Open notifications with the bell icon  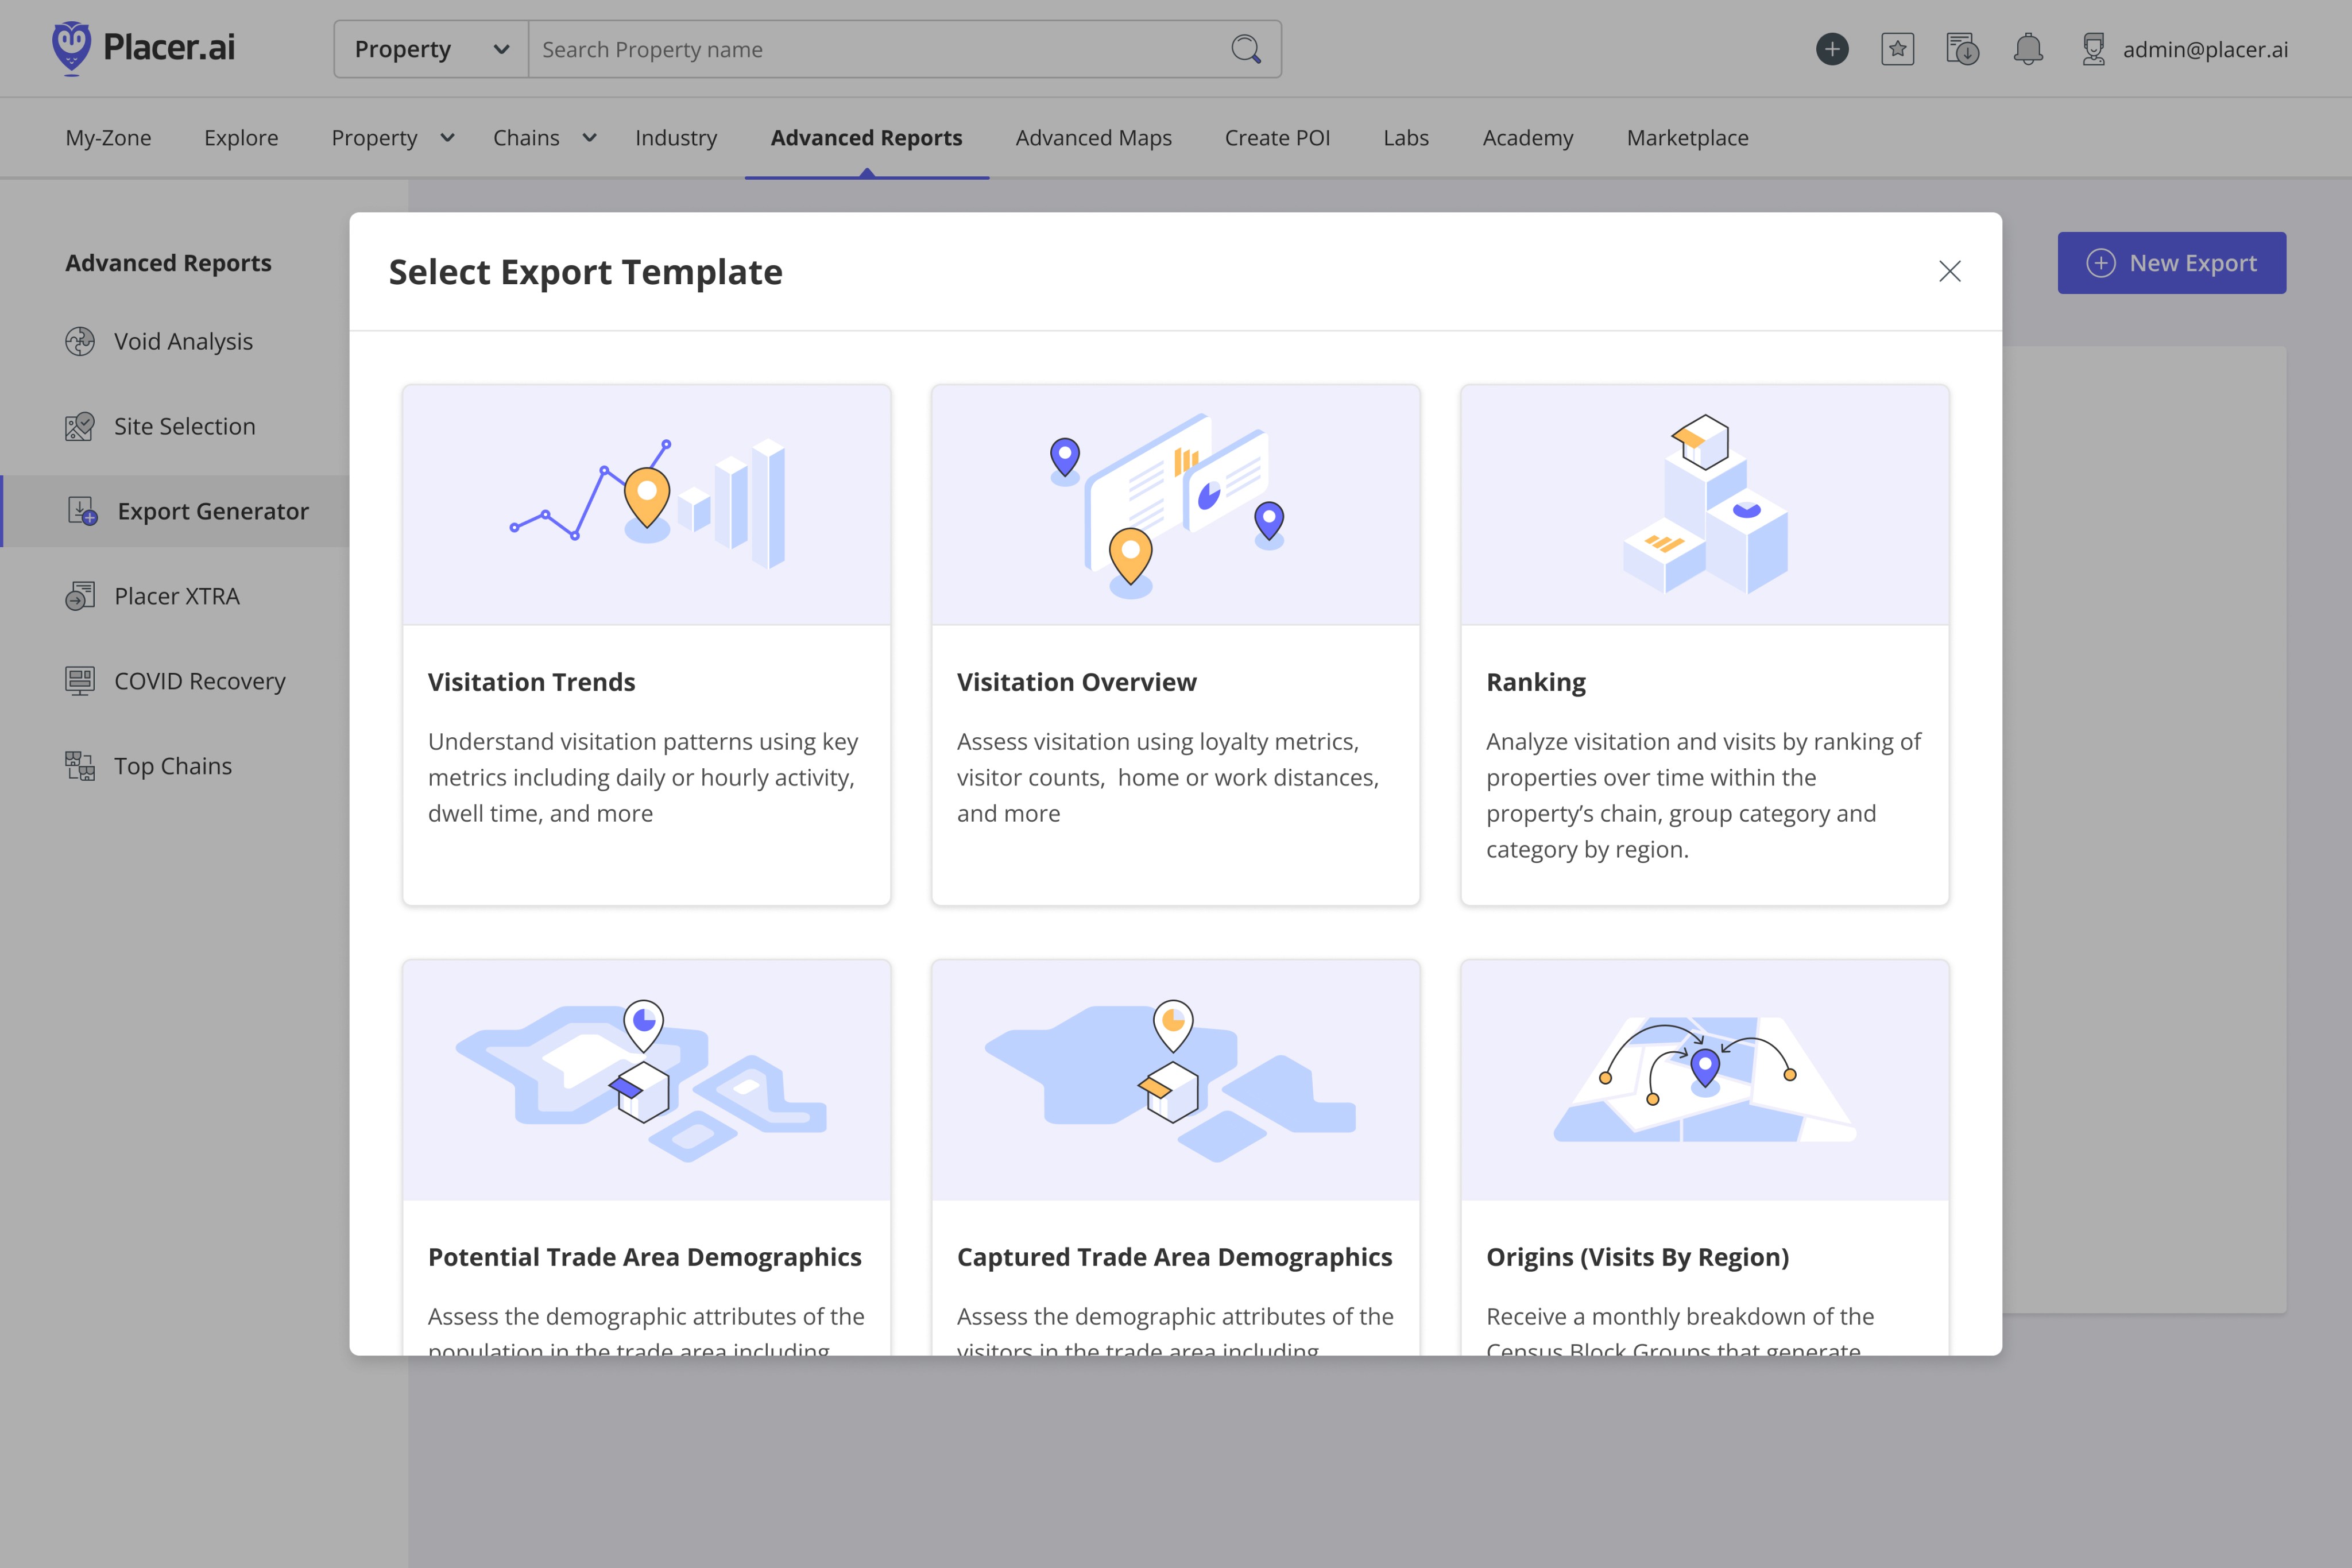click(2030, 48)
